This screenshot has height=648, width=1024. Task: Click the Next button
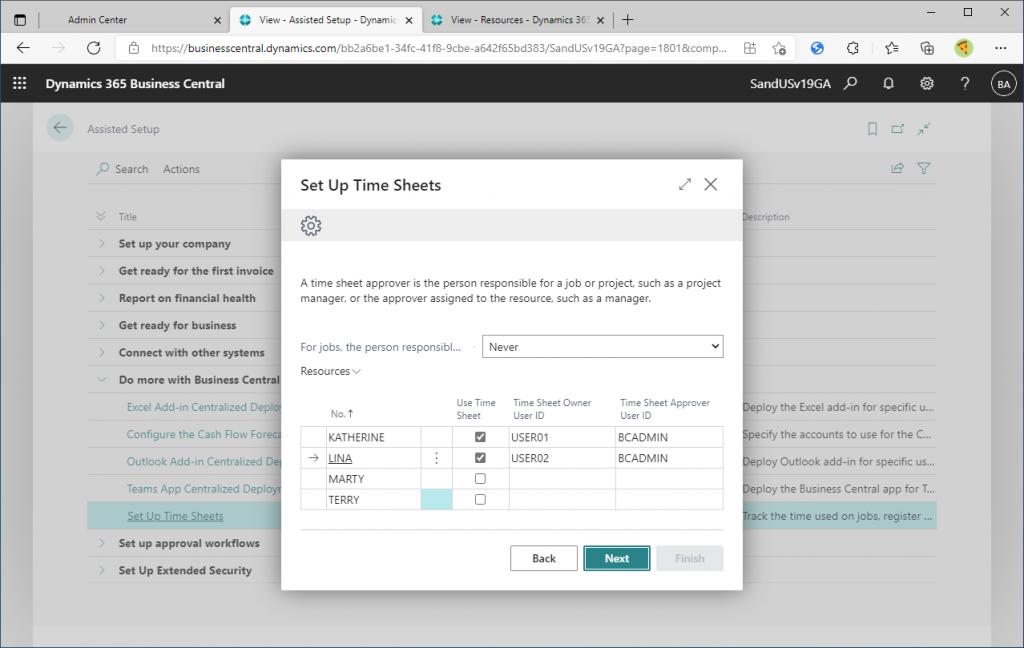(616, 559)
